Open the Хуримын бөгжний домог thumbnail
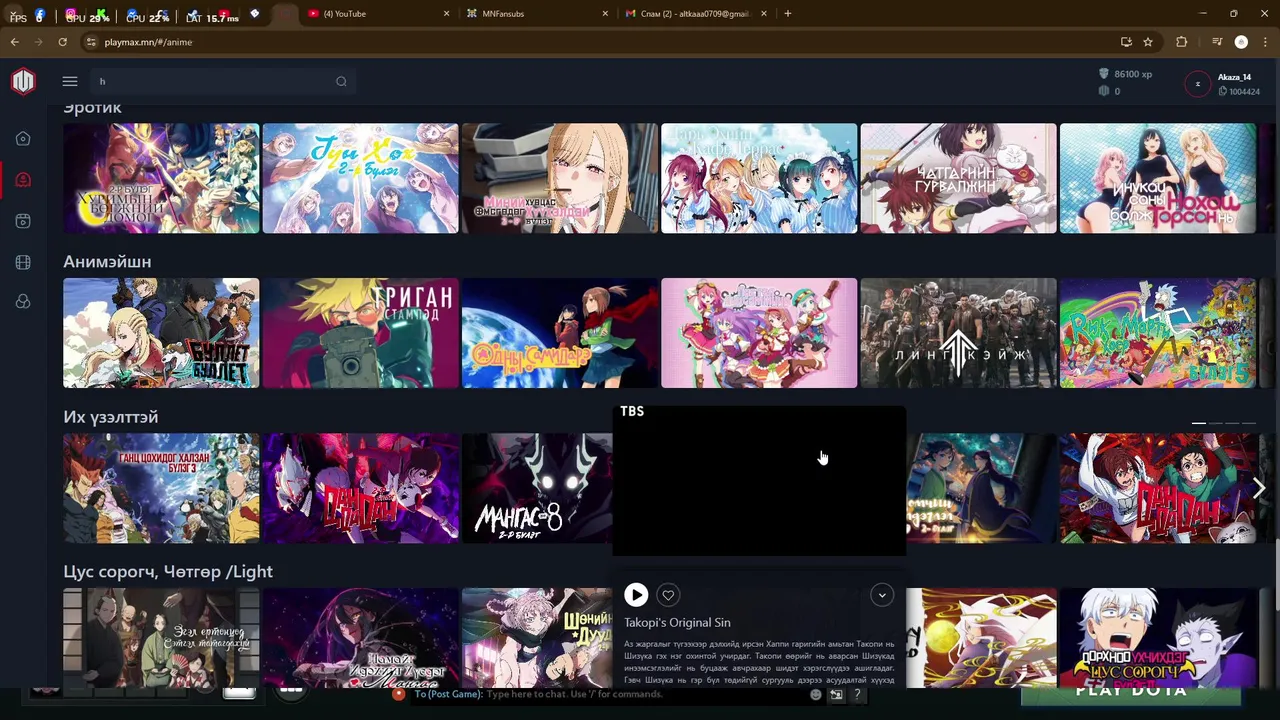 click(161, 178)
